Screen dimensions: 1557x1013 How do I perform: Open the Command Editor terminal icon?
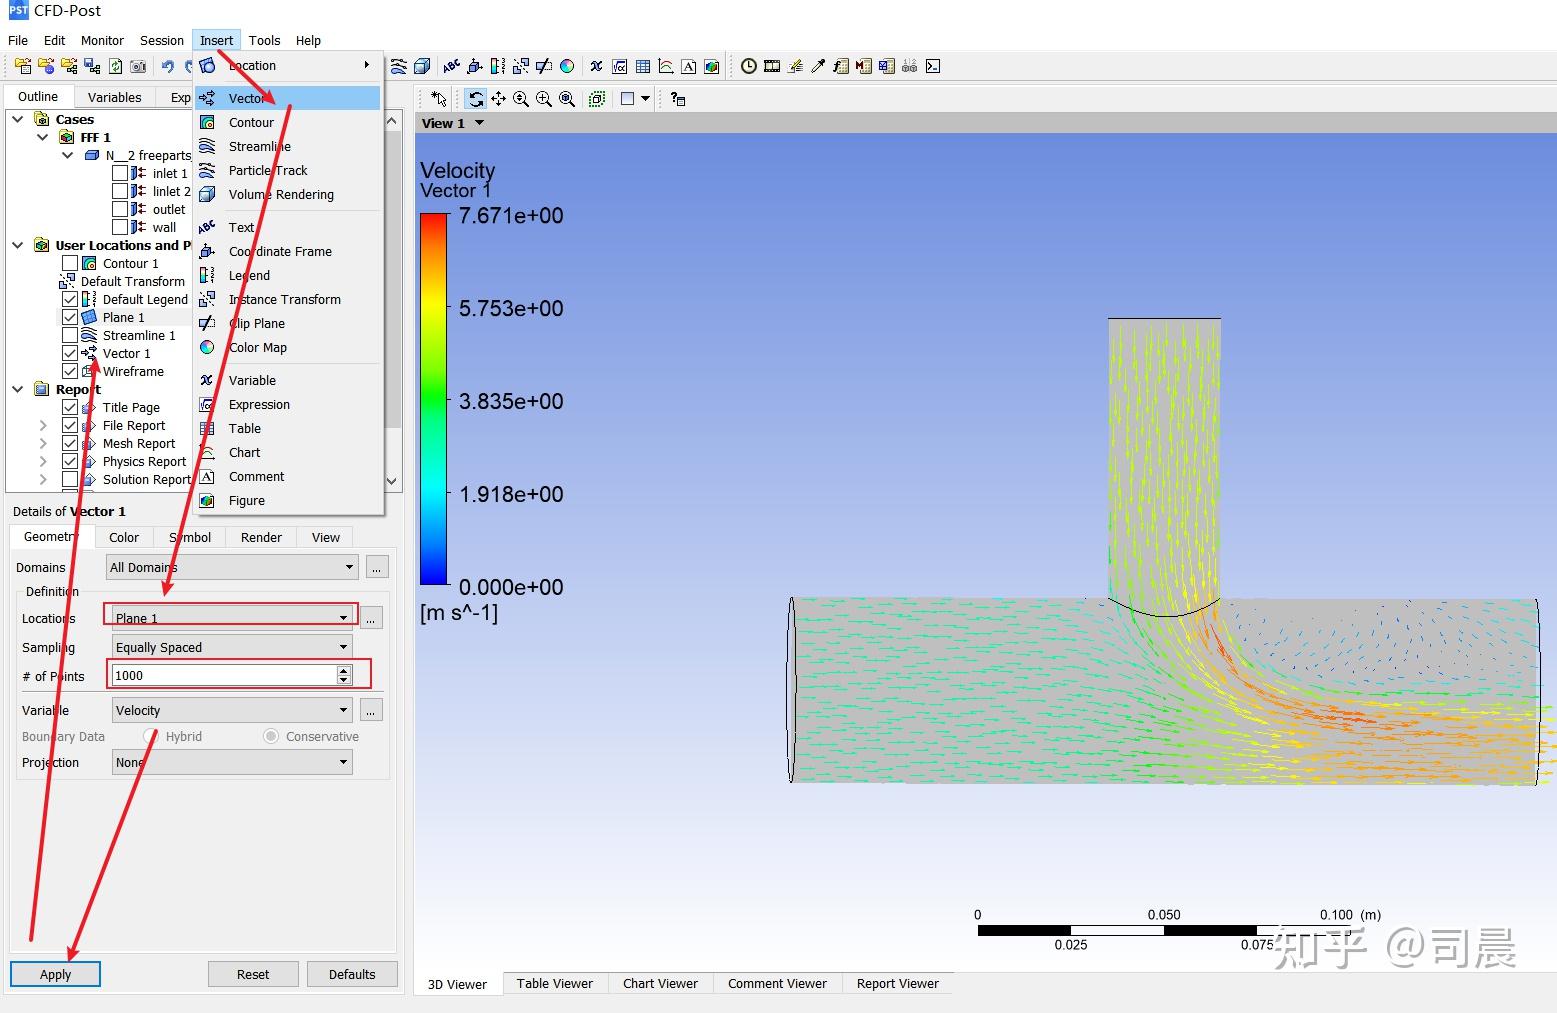pos(933,67)
